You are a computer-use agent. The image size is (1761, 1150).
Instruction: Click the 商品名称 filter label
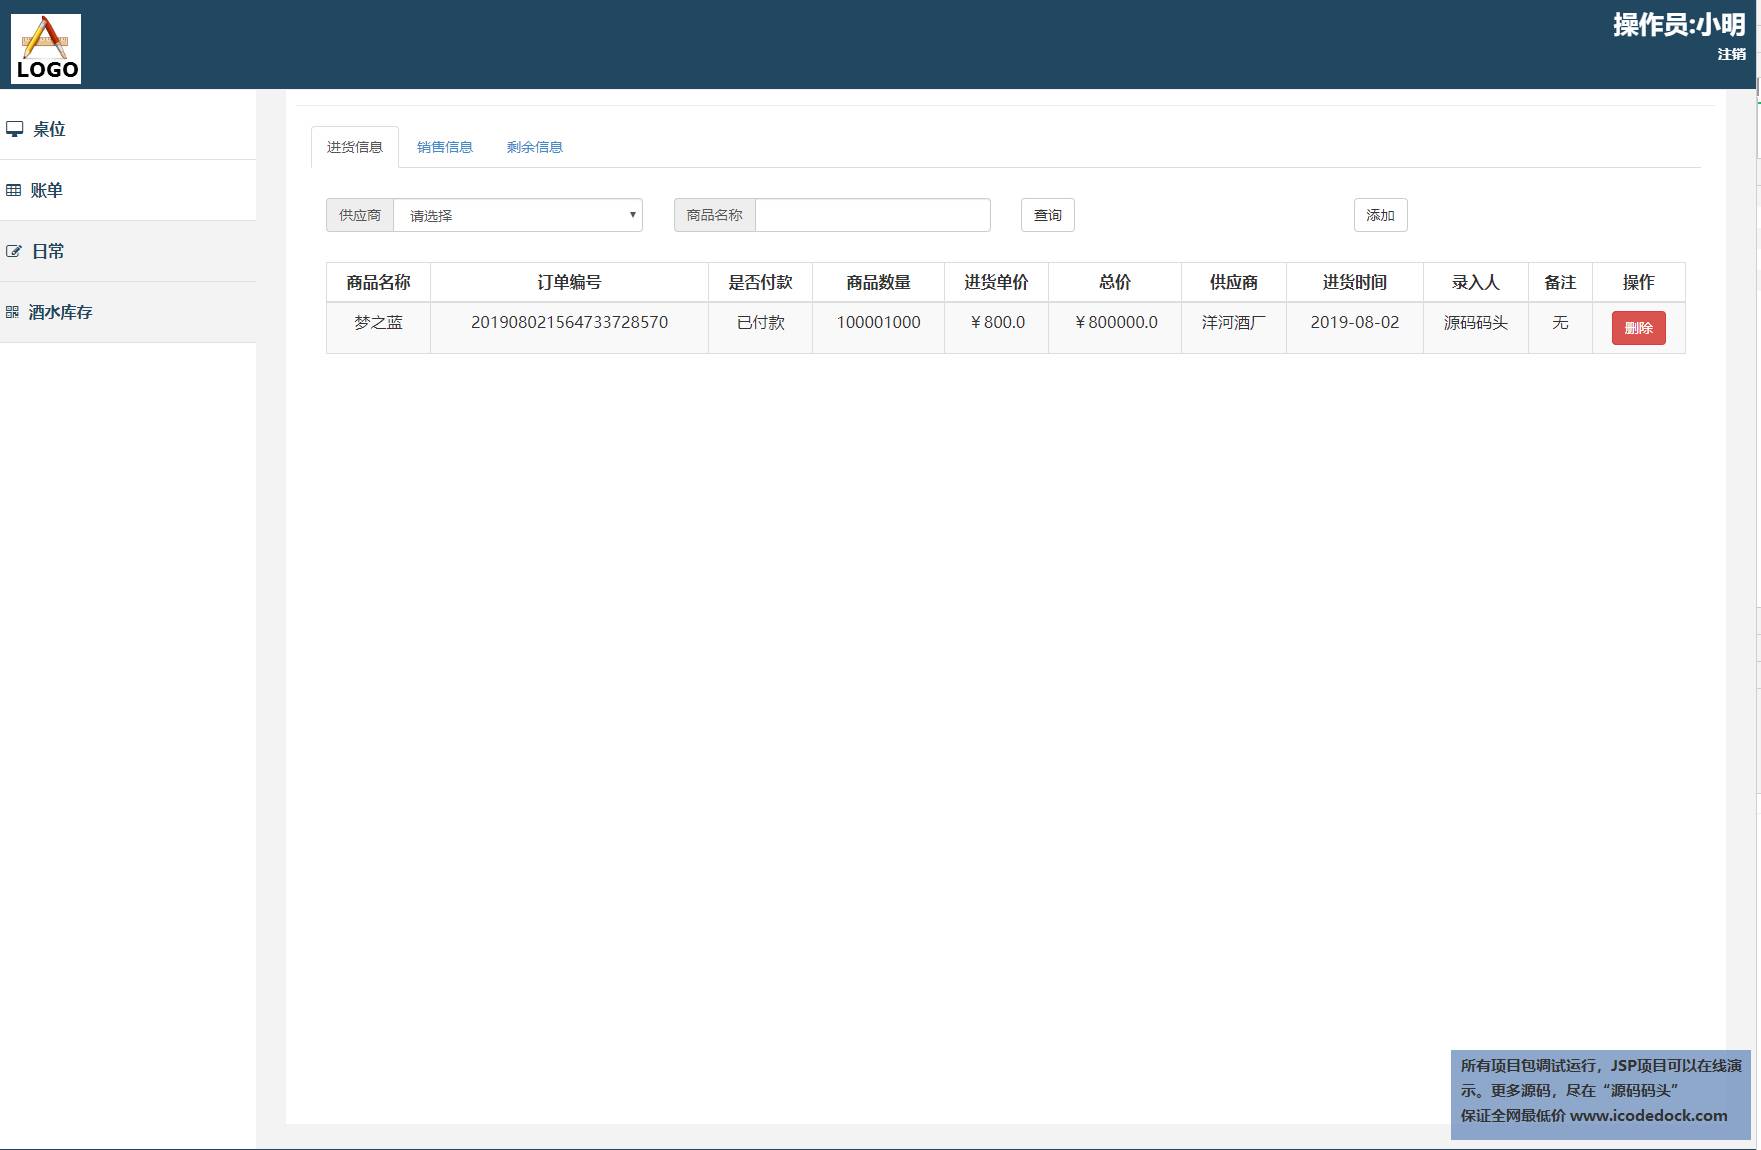(x=715, y=215)
